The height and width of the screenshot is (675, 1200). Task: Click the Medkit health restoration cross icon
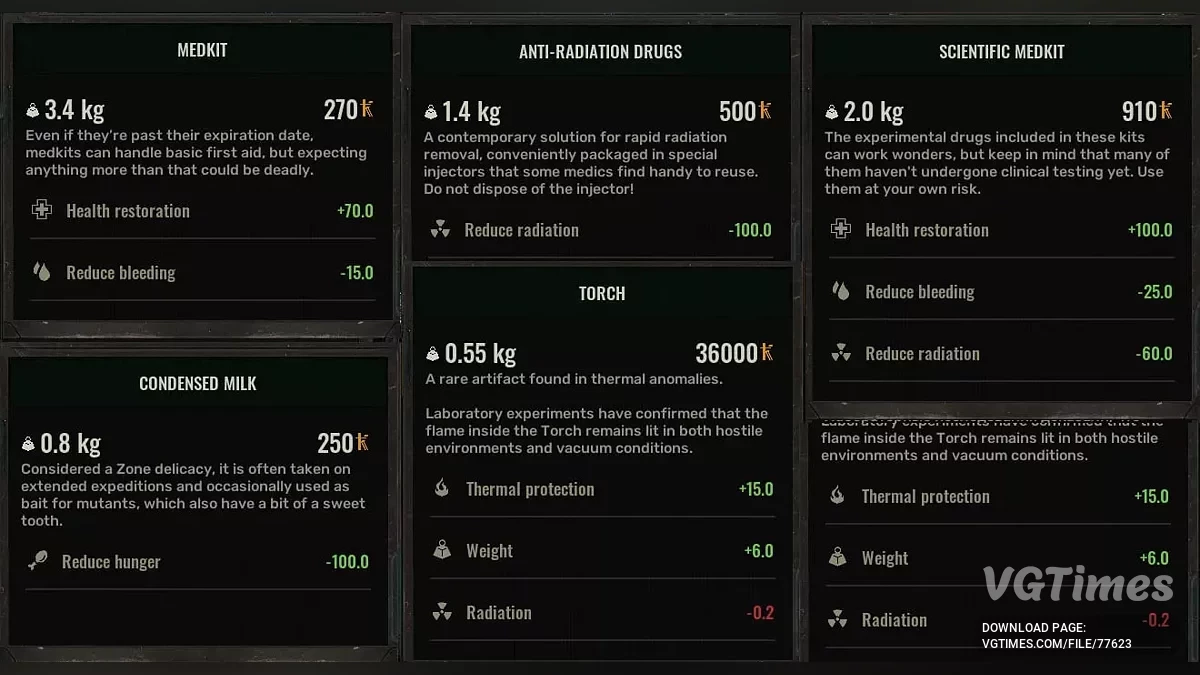click(42, 210)
